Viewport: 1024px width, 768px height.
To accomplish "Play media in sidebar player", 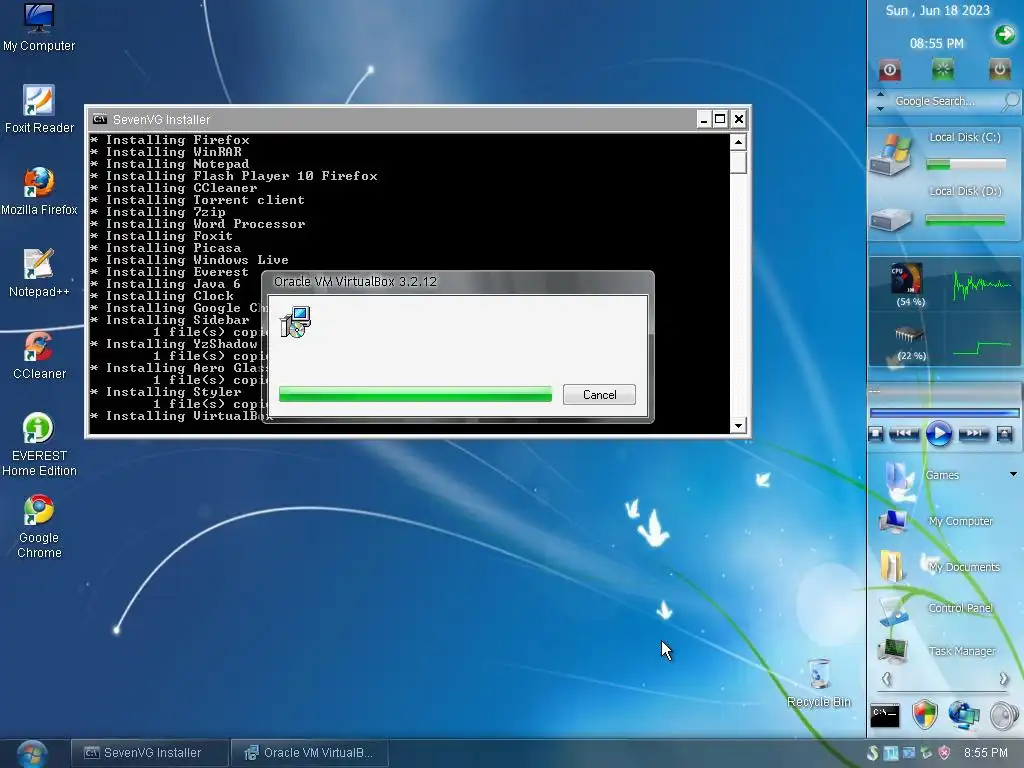I will [938, 434].
